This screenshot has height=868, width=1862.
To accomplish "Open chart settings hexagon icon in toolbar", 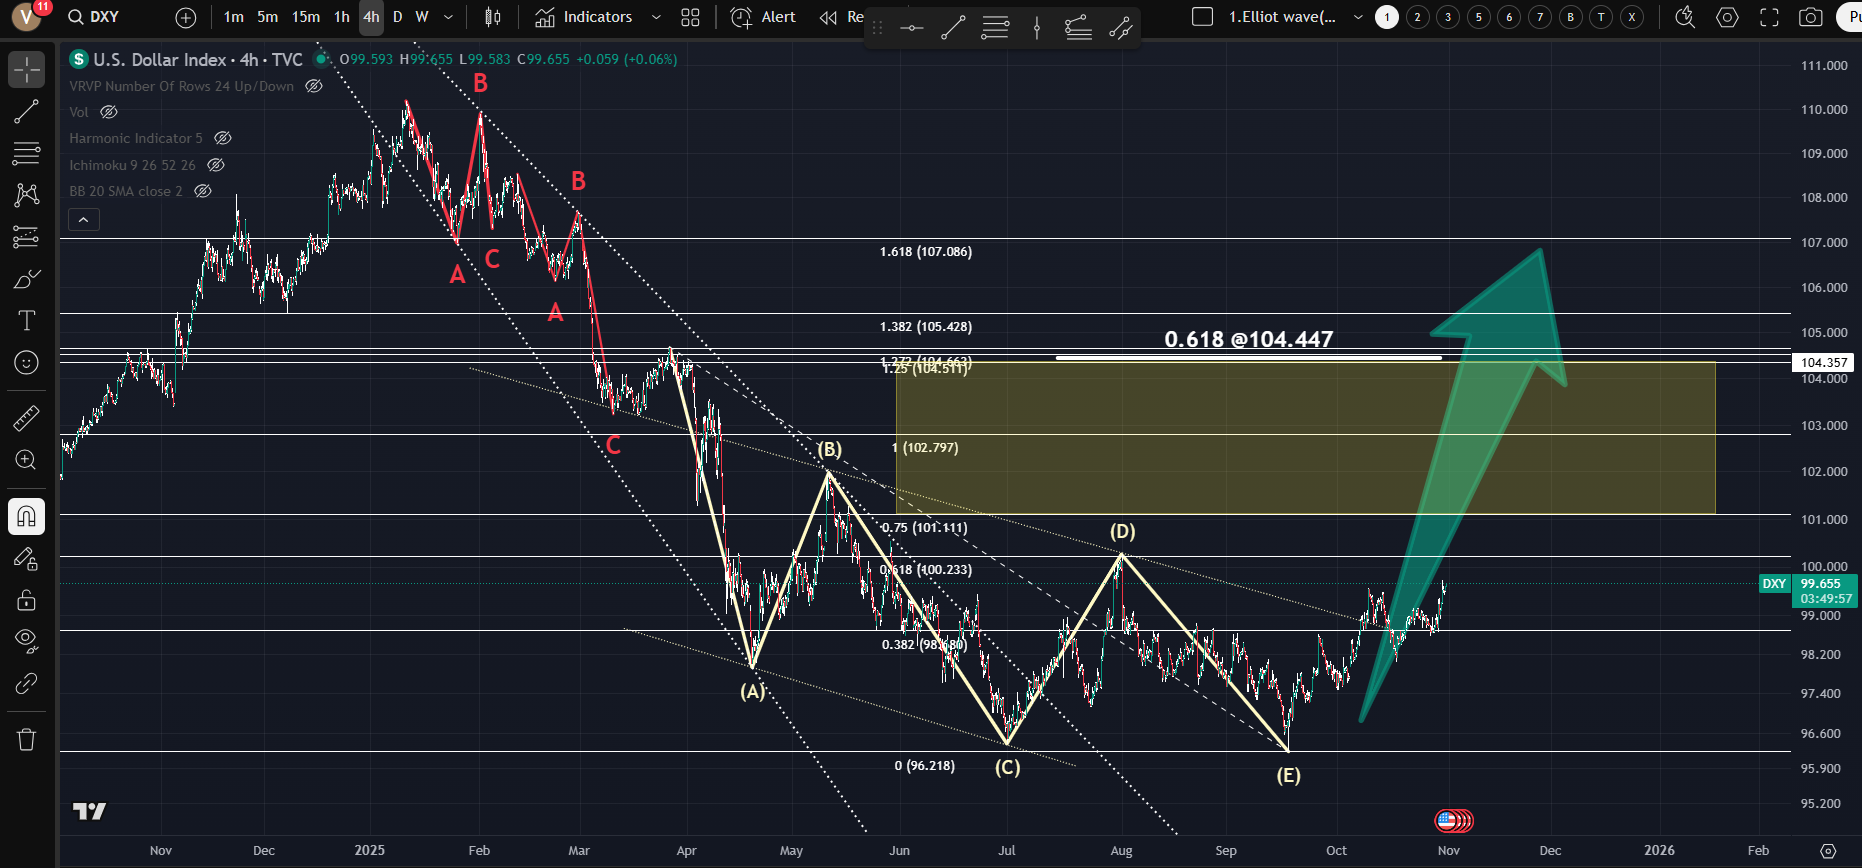I will [x=1727, y=17].
